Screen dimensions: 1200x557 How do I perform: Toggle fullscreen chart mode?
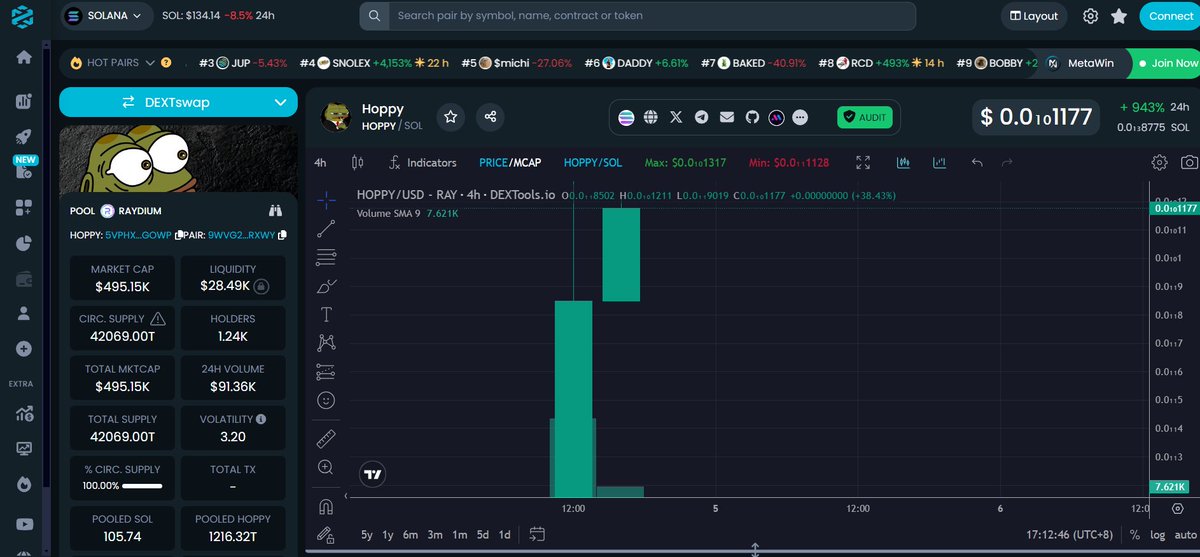[864, 162]
